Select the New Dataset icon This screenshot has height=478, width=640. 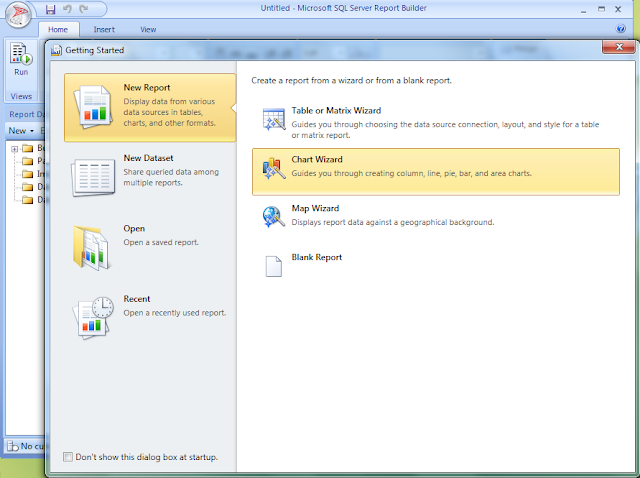point(93,178)
